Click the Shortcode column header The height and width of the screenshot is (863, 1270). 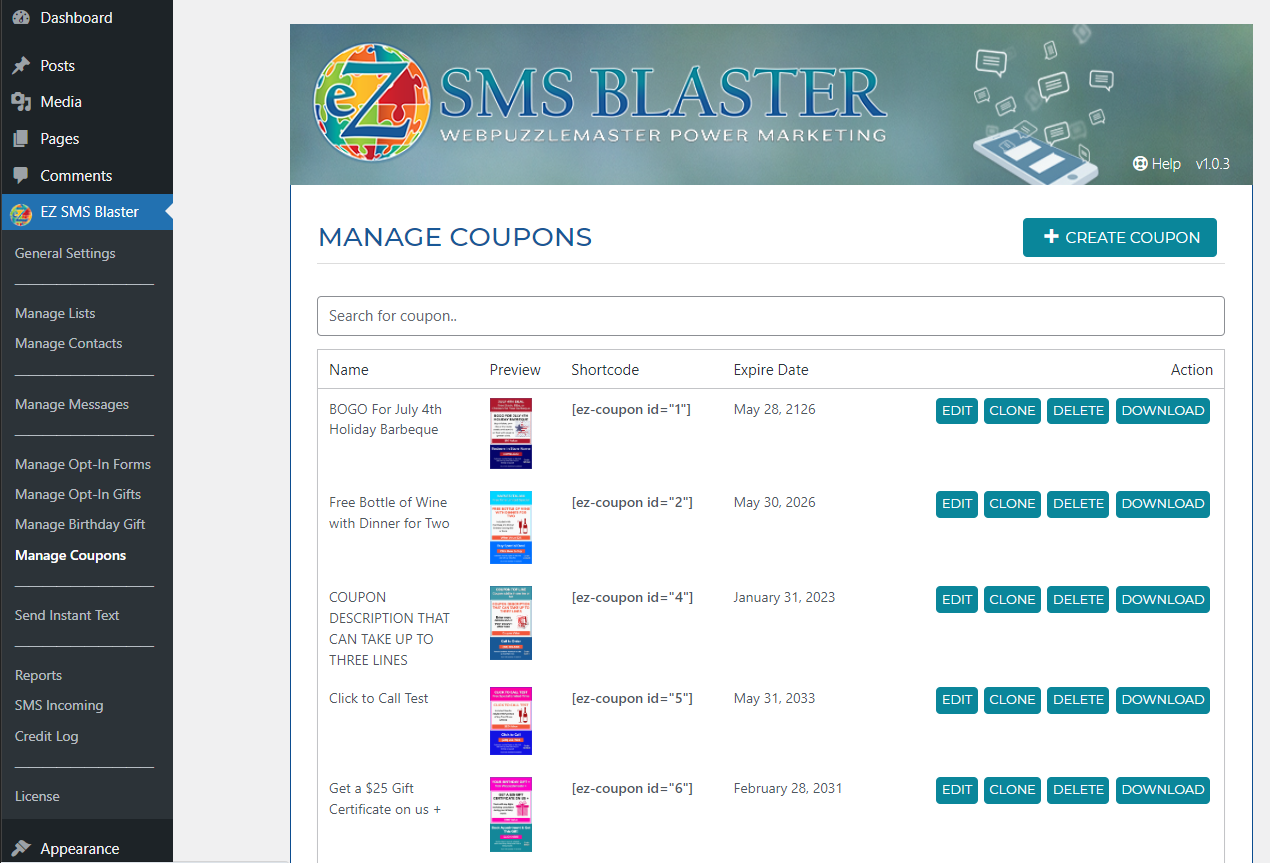pos(605,370)
